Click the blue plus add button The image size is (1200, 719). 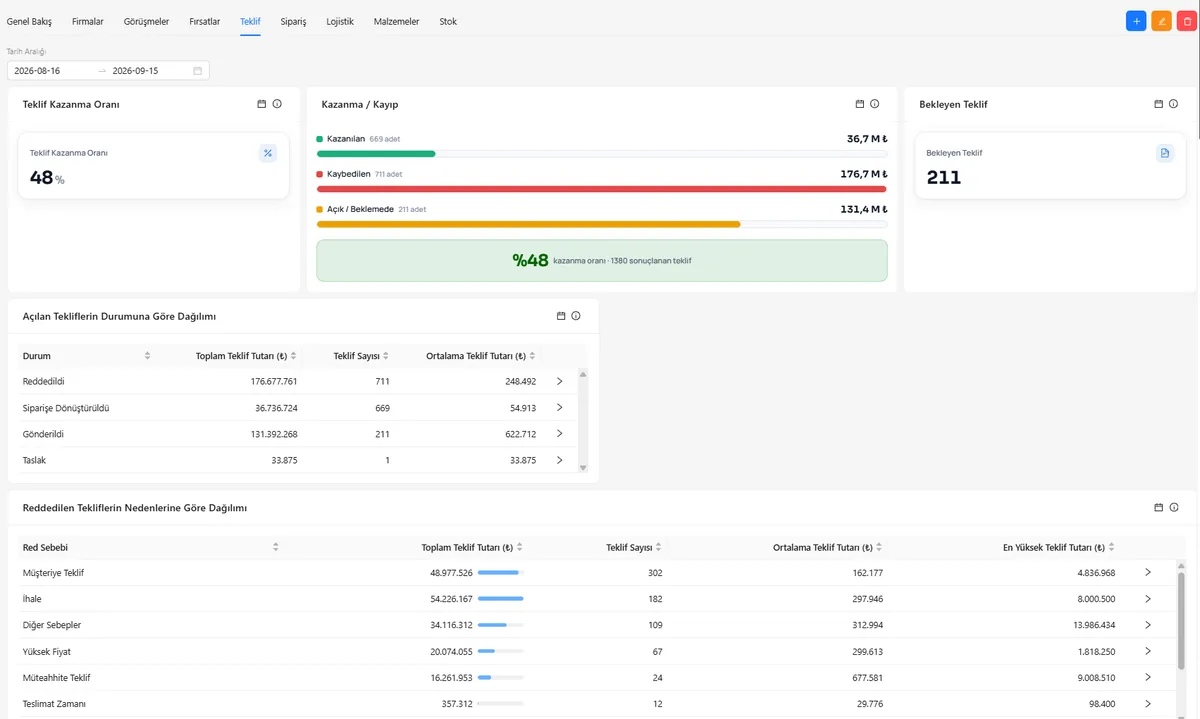tap(1136, 21)
